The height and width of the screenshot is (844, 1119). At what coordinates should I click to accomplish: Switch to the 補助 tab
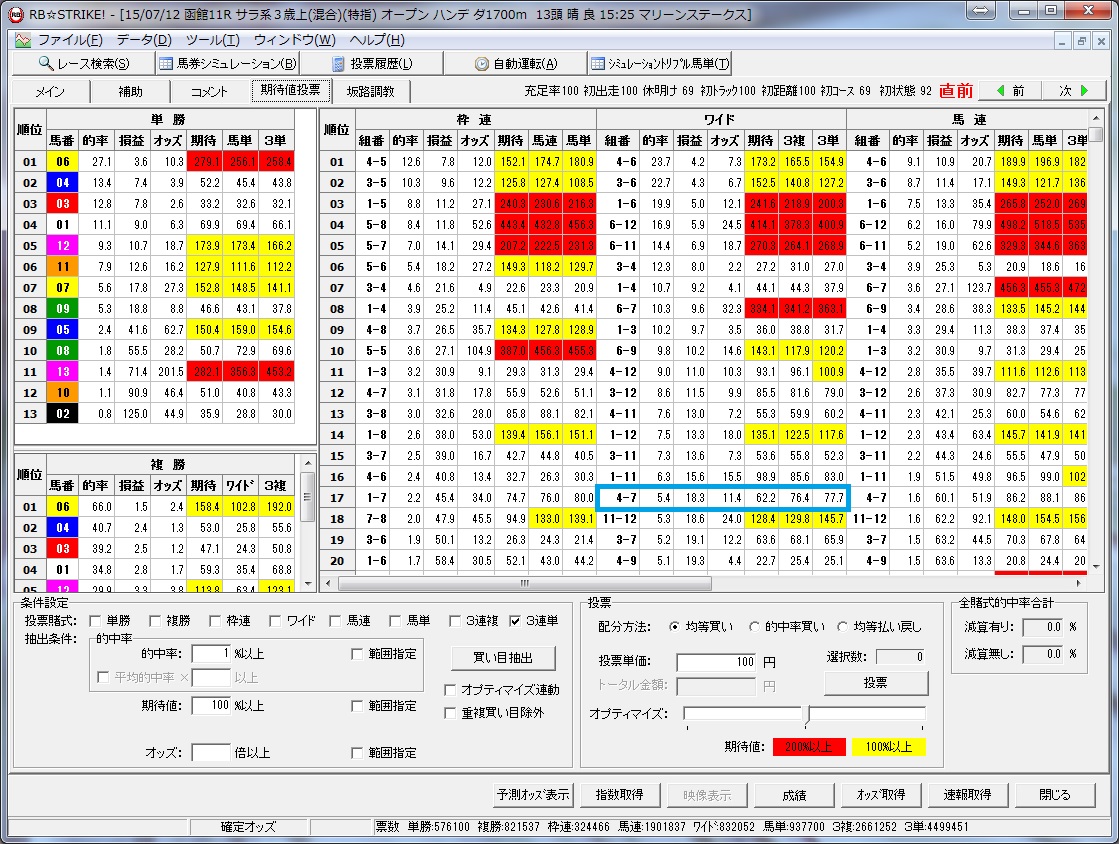(130, 91)
